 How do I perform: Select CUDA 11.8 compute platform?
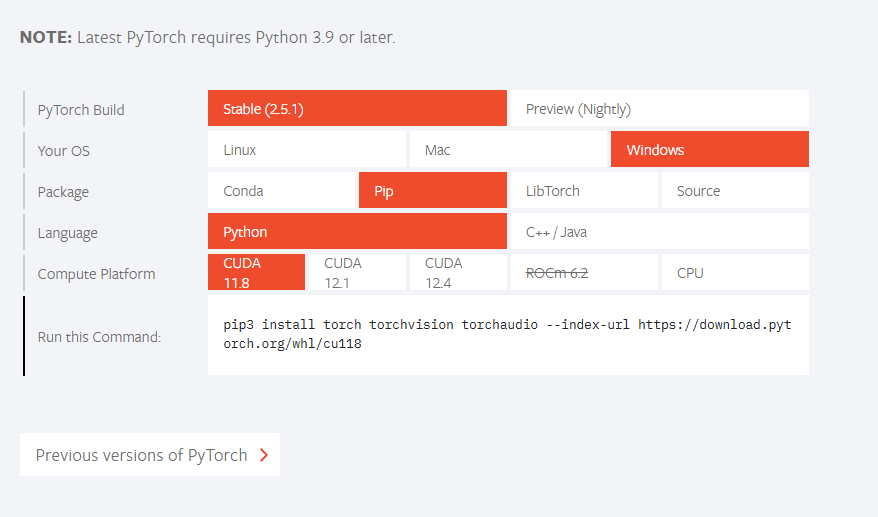[x=256, y=273]
